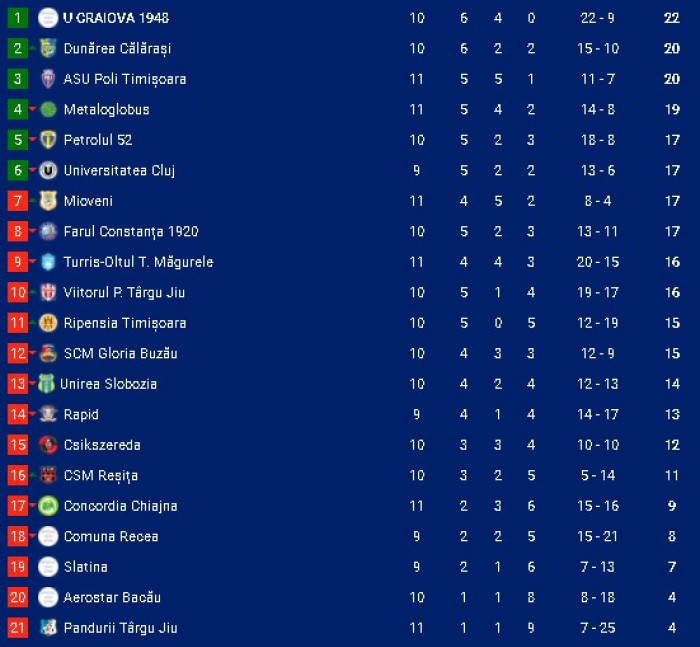Click the red rank 21 badge

click(x=18, y=628)
